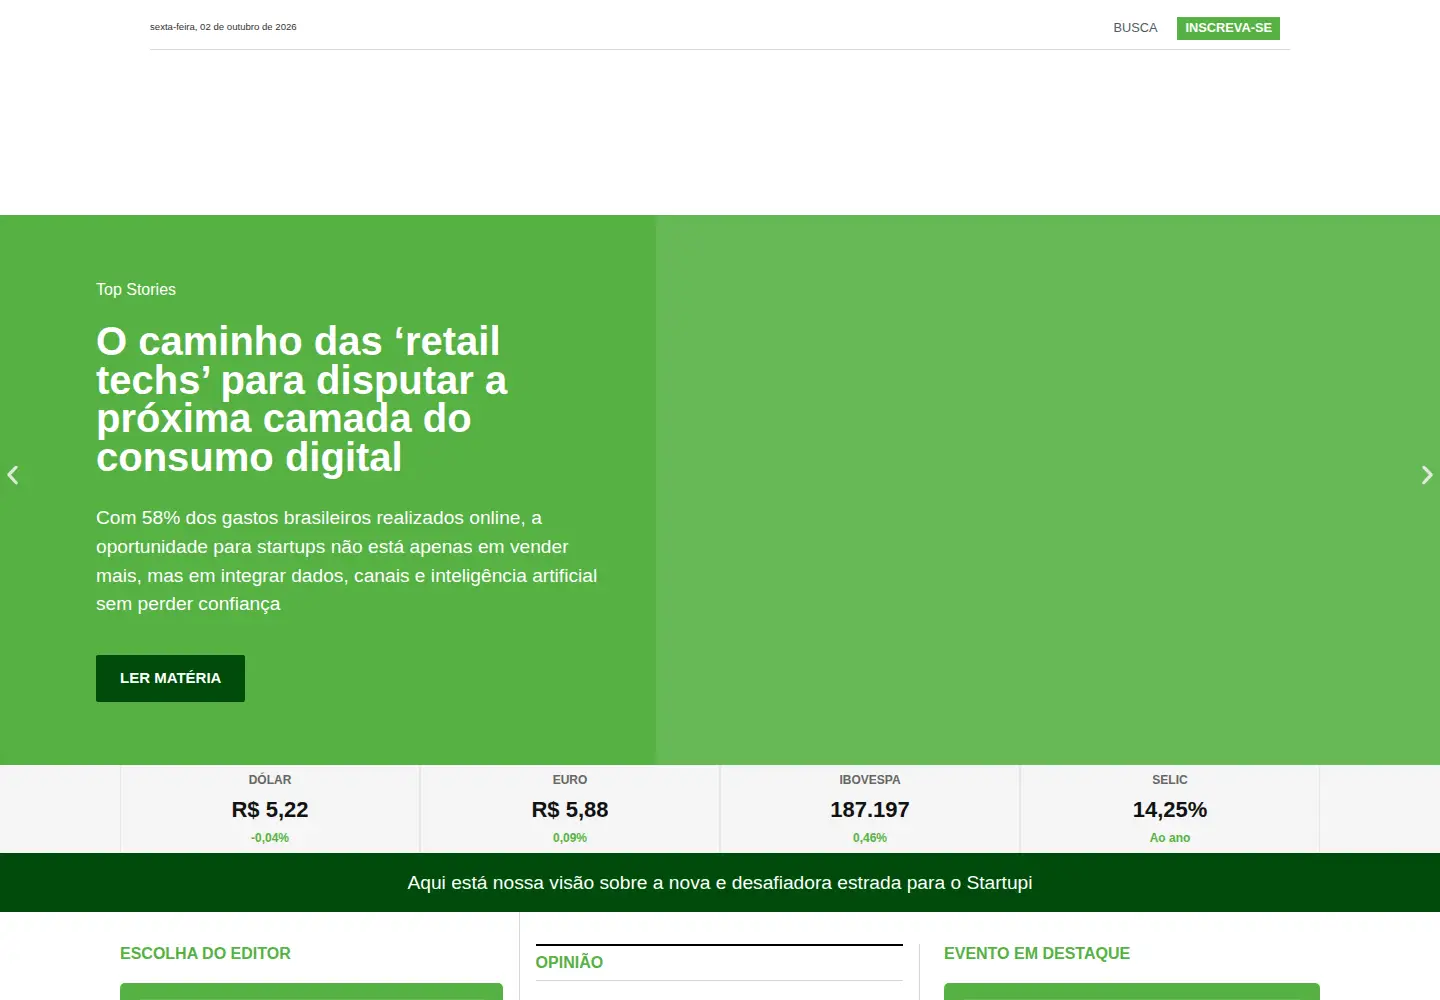Select the EVENTO EM DESTAQUE heading
Viewport: 1440px width, 1000px height.
[1037, 954]
